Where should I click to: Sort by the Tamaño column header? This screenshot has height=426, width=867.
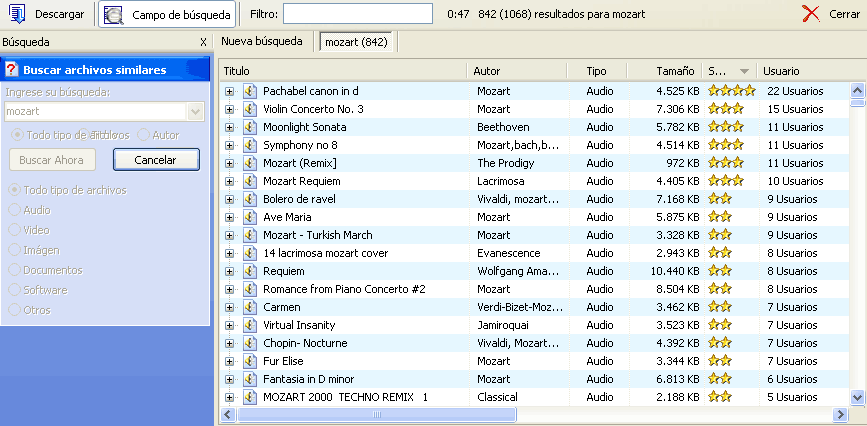pos(665,71)
